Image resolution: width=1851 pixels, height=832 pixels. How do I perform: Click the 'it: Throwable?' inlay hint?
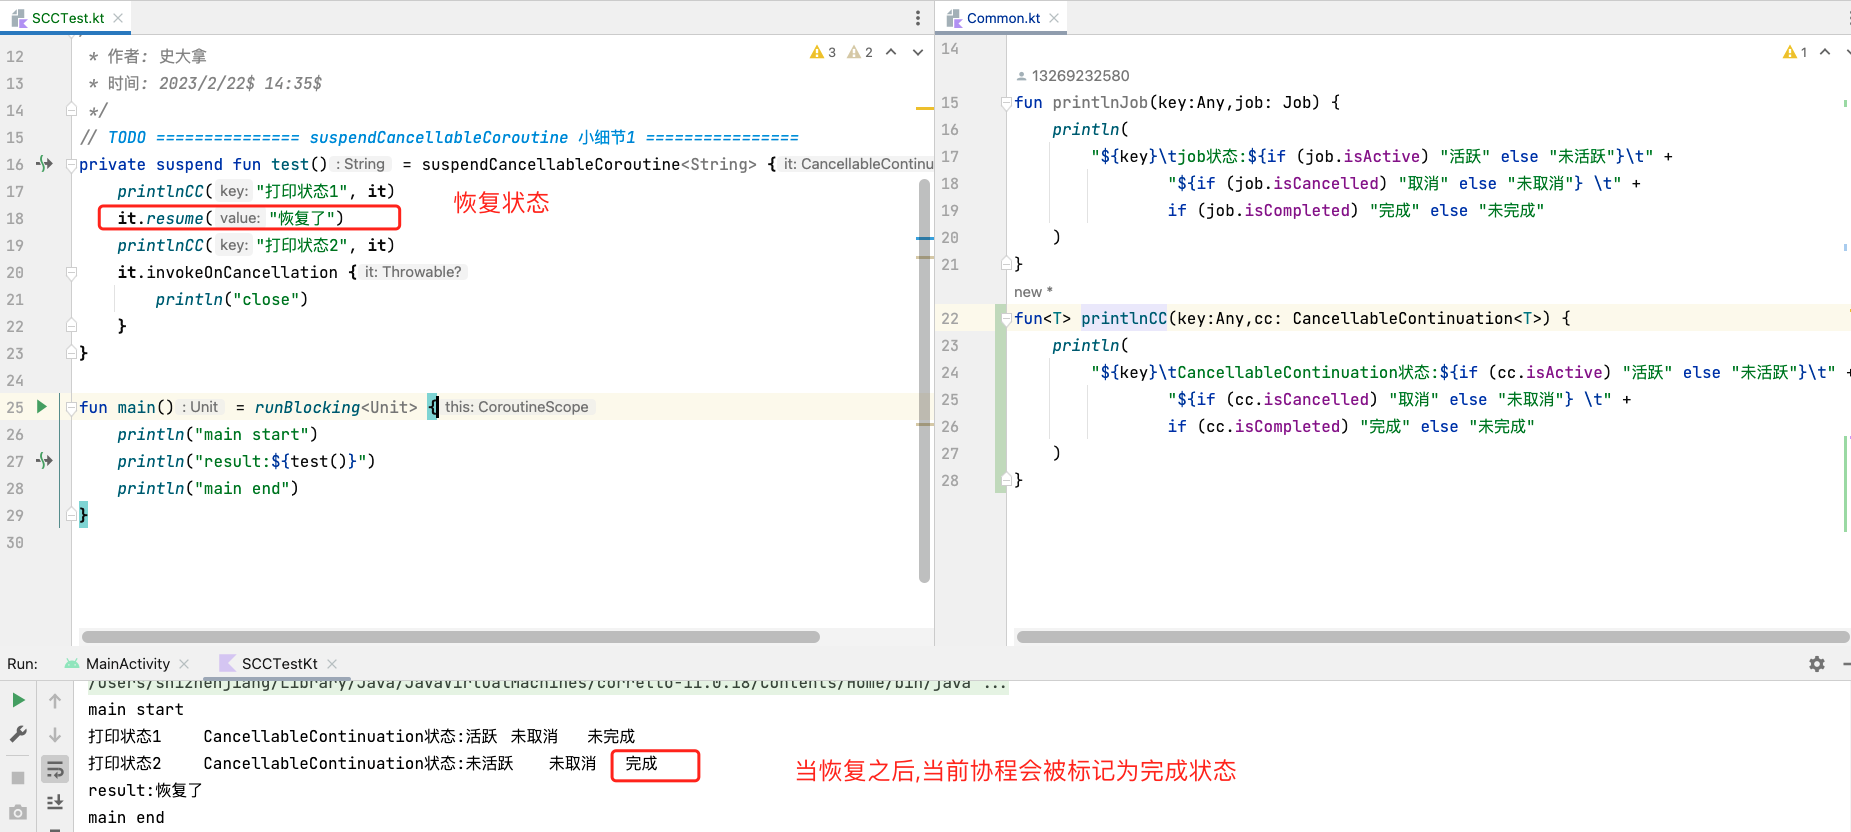tap(413, 272)
